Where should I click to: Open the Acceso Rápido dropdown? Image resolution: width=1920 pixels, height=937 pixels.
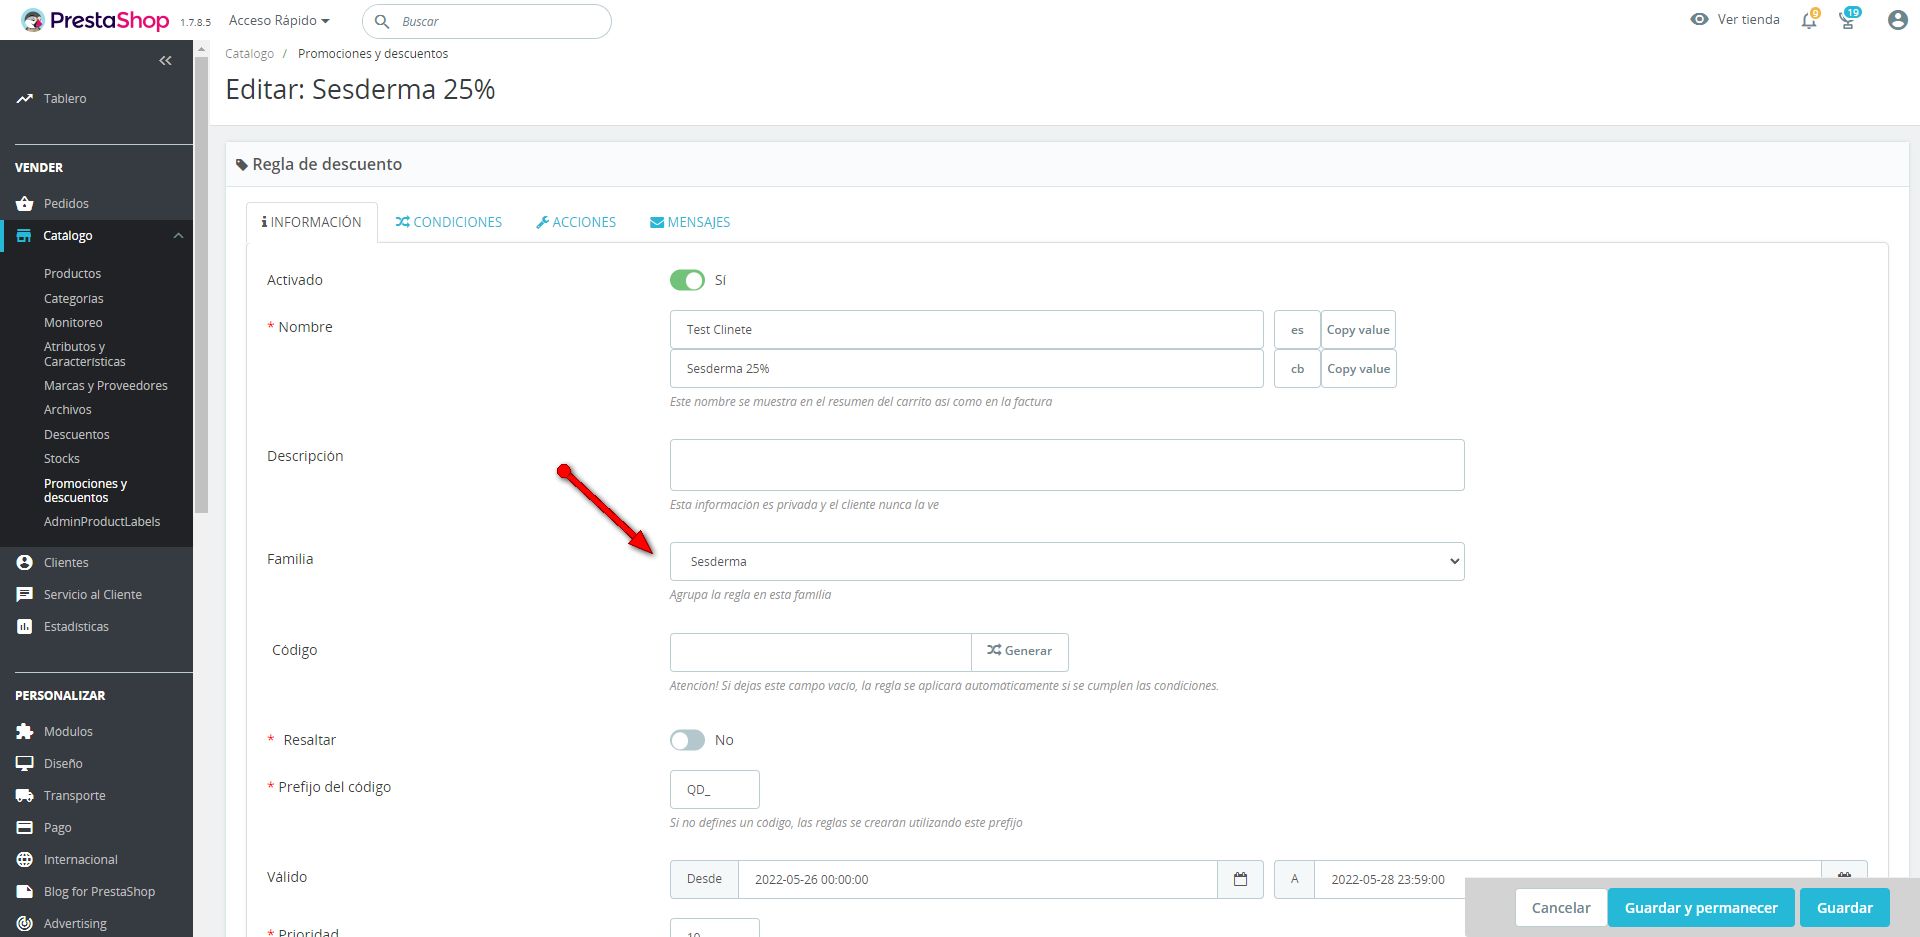(x=279, y=21)
